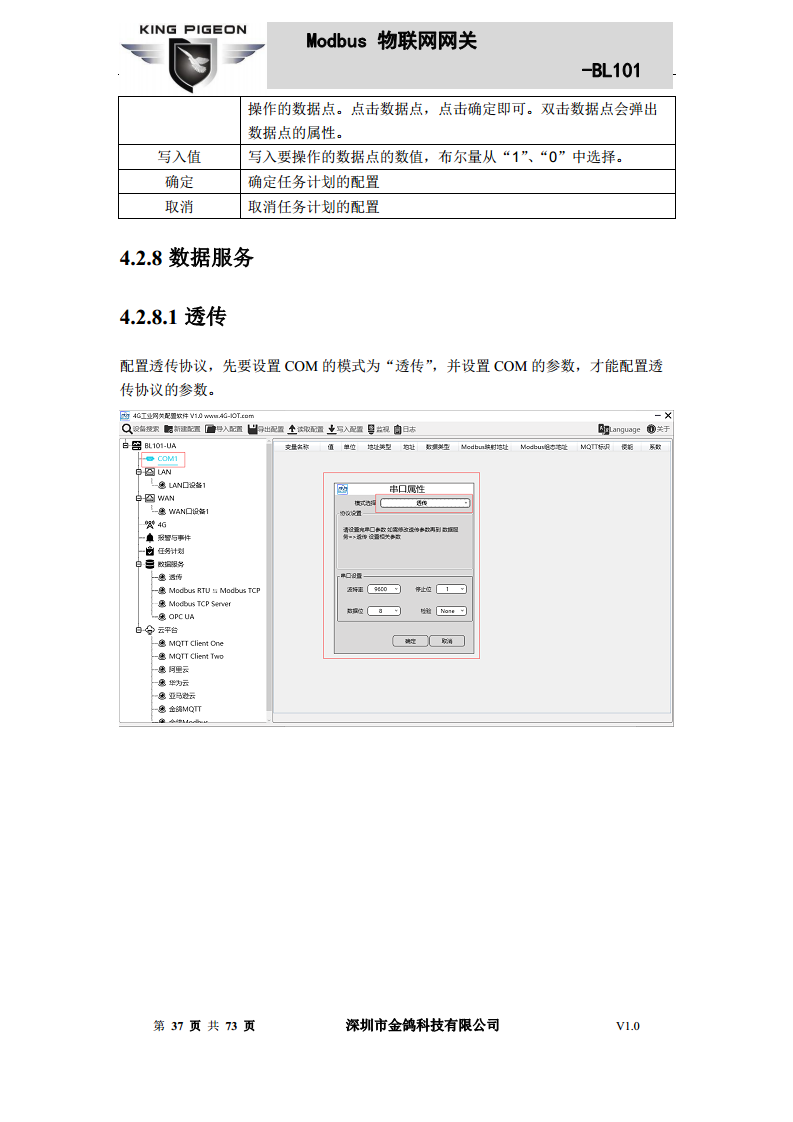Select the OPC UA node icon

pyautogui.click(x=162, y=616)
